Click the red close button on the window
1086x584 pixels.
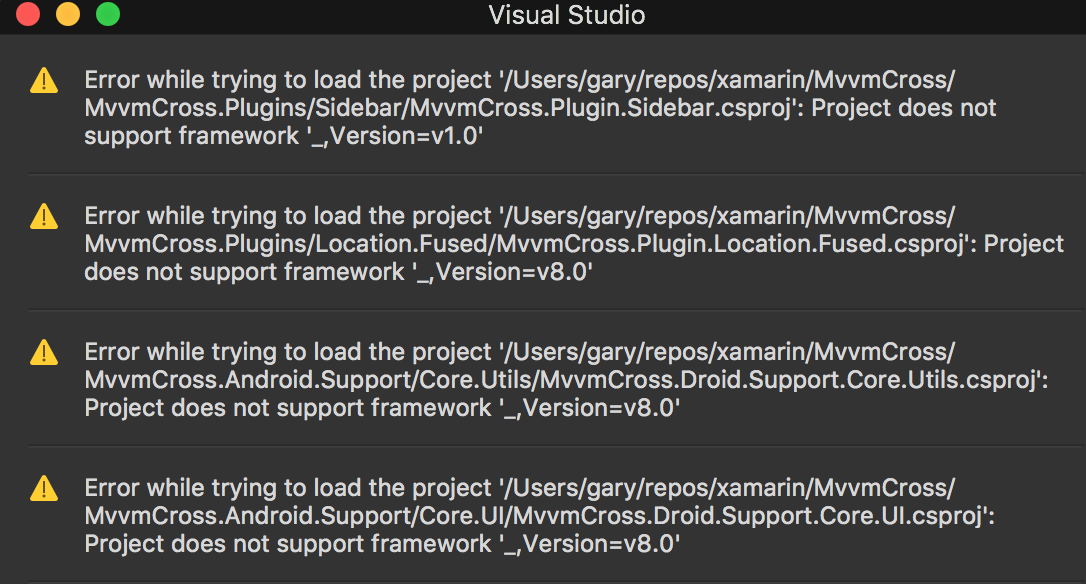coord(28,15)
